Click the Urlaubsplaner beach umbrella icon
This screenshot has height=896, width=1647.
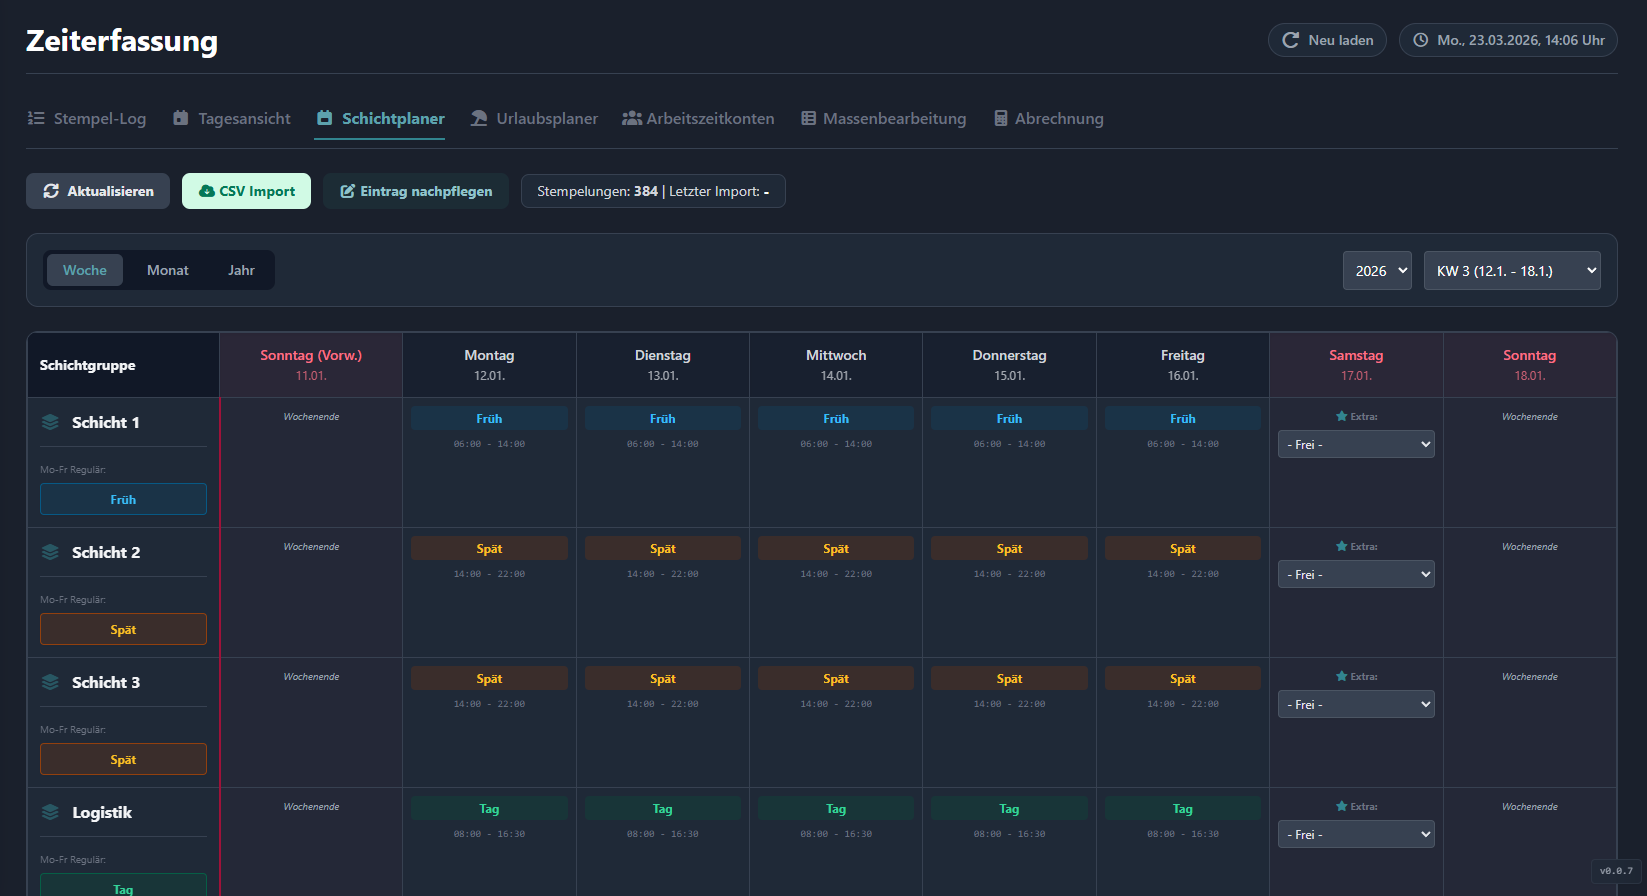[x=479, y=118]
